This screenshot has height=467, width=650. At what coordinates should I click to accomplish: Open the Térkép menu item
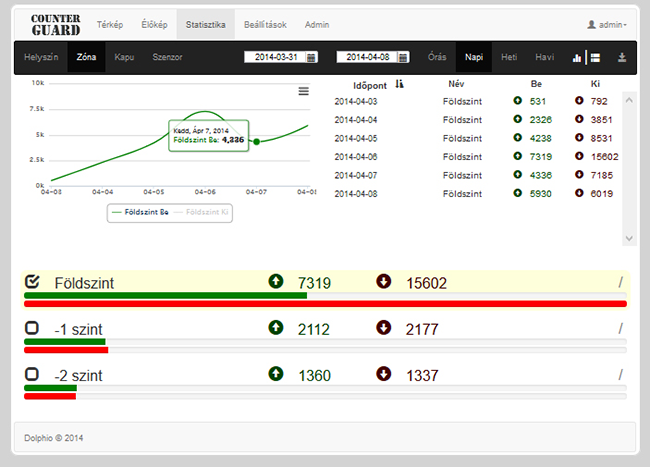(x=111, y=24)
